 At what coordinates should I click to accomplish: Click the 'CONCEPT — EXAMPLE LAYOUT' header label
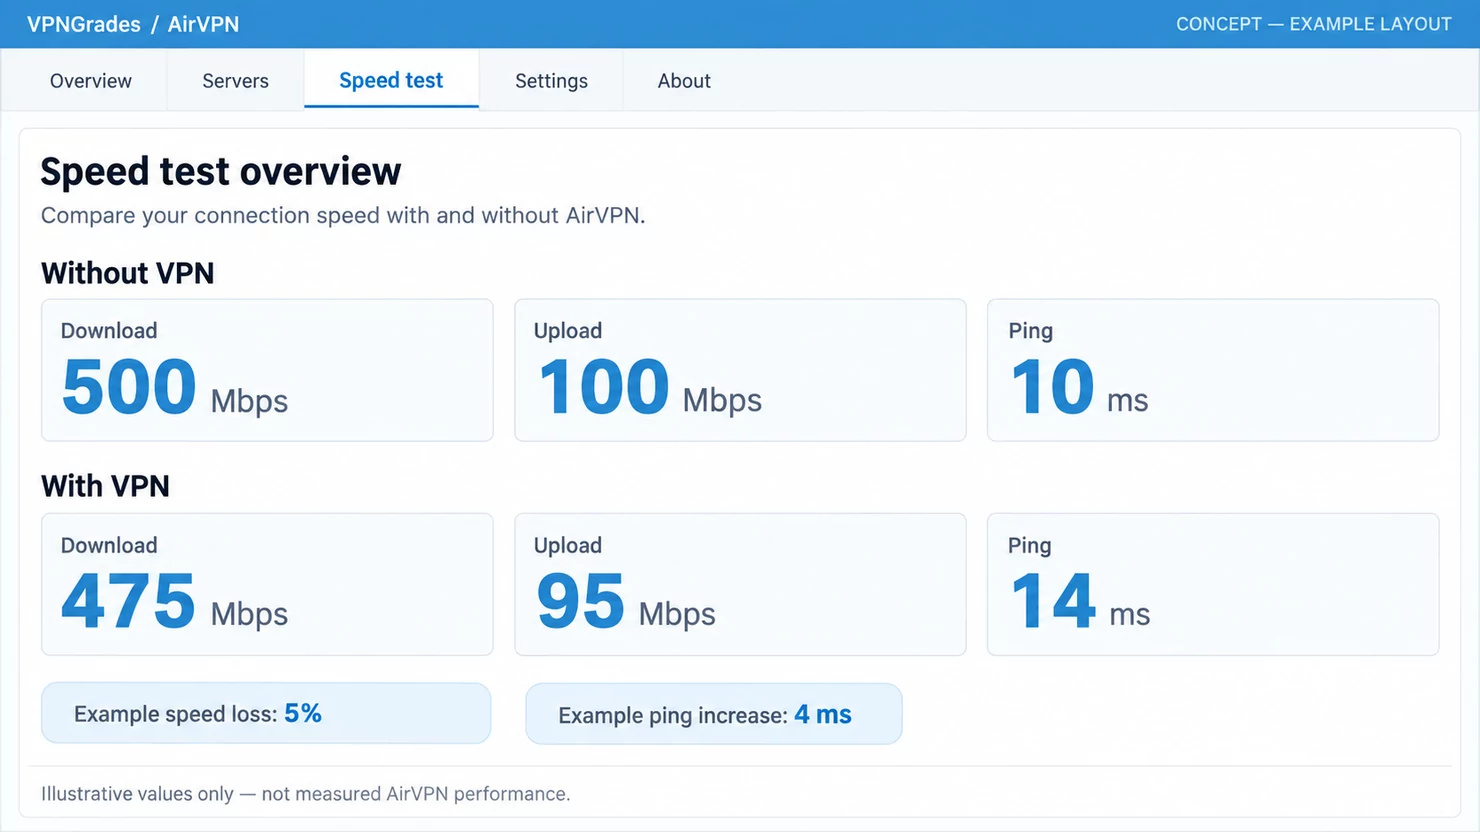point(1313,24)
